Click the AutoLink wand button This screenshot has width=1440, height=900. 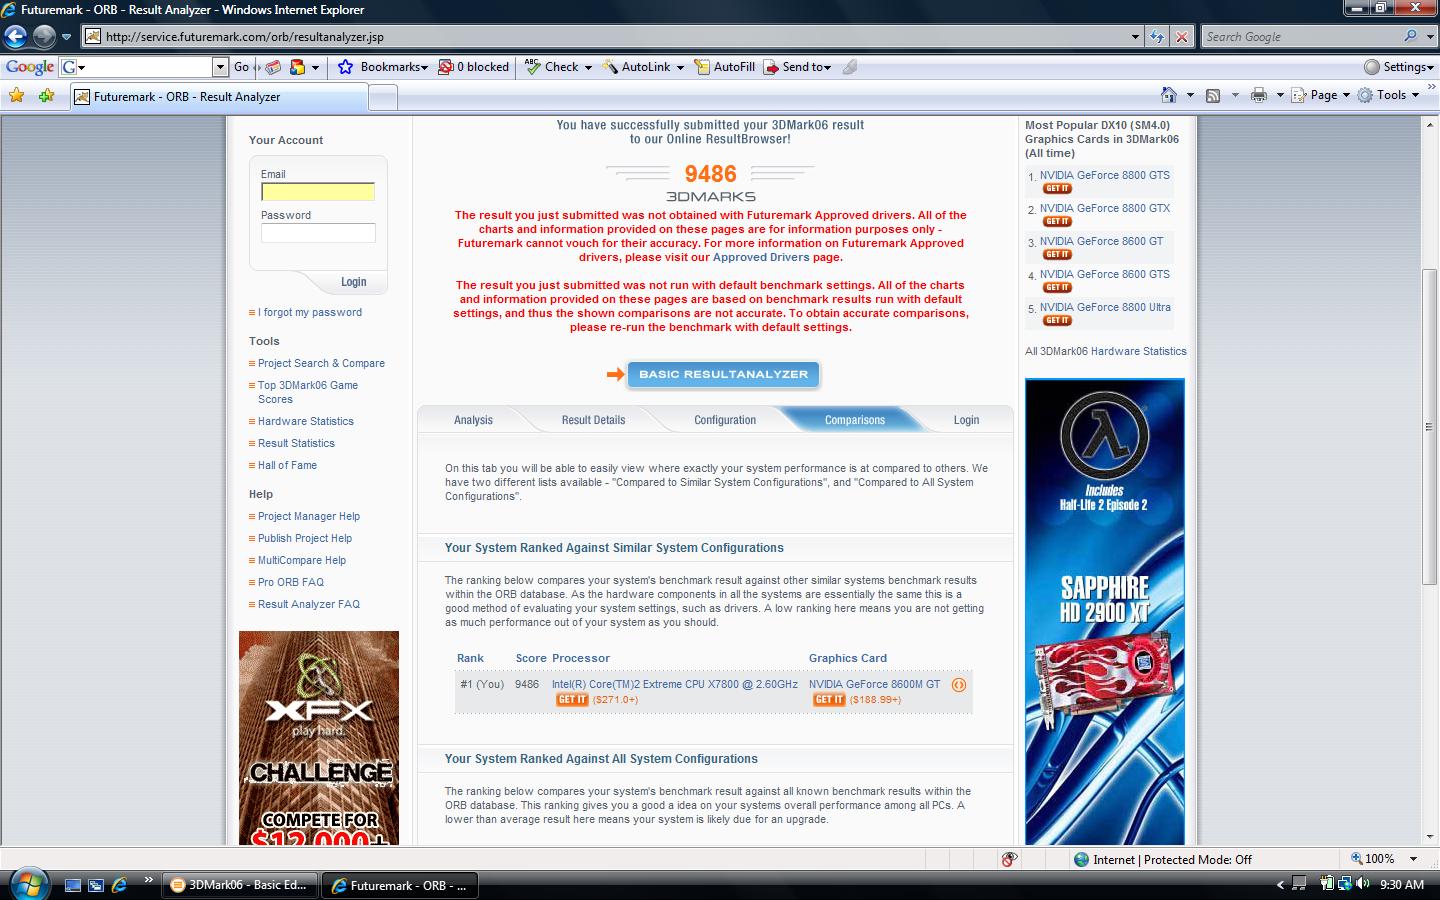(x=636, y=67)
